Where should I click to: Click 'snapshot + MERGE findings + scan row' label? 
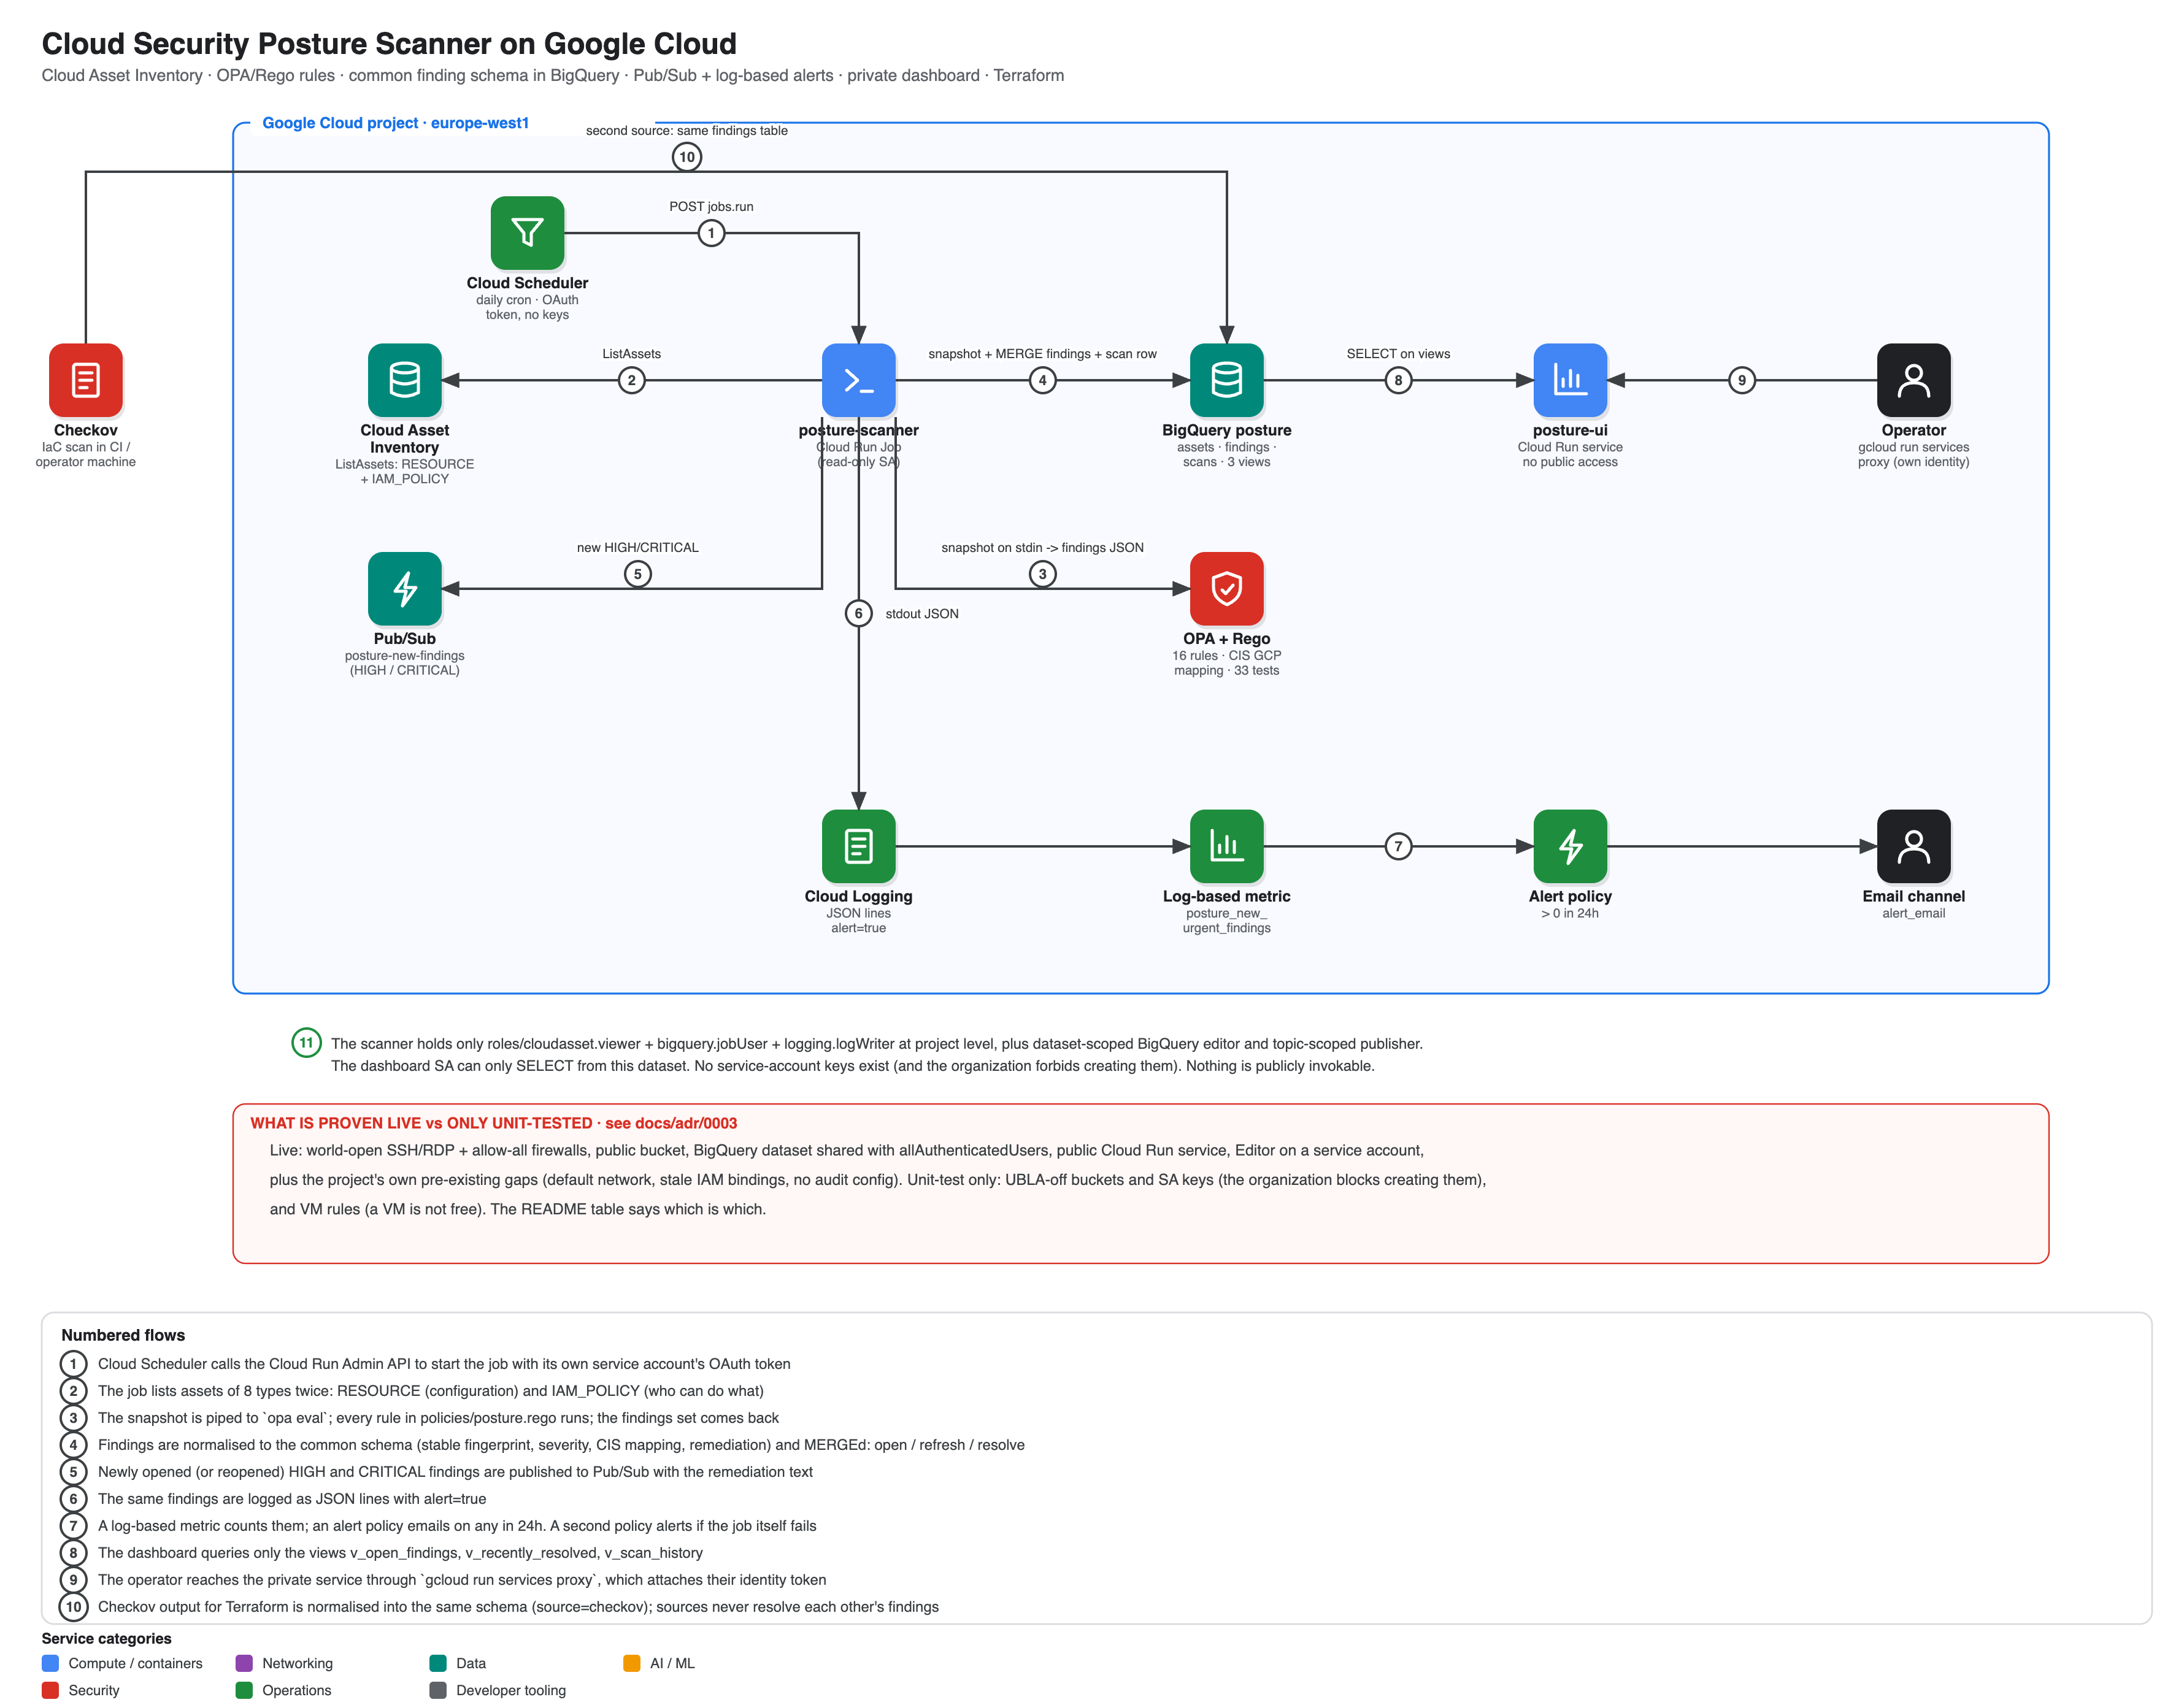coord(1042,354)
